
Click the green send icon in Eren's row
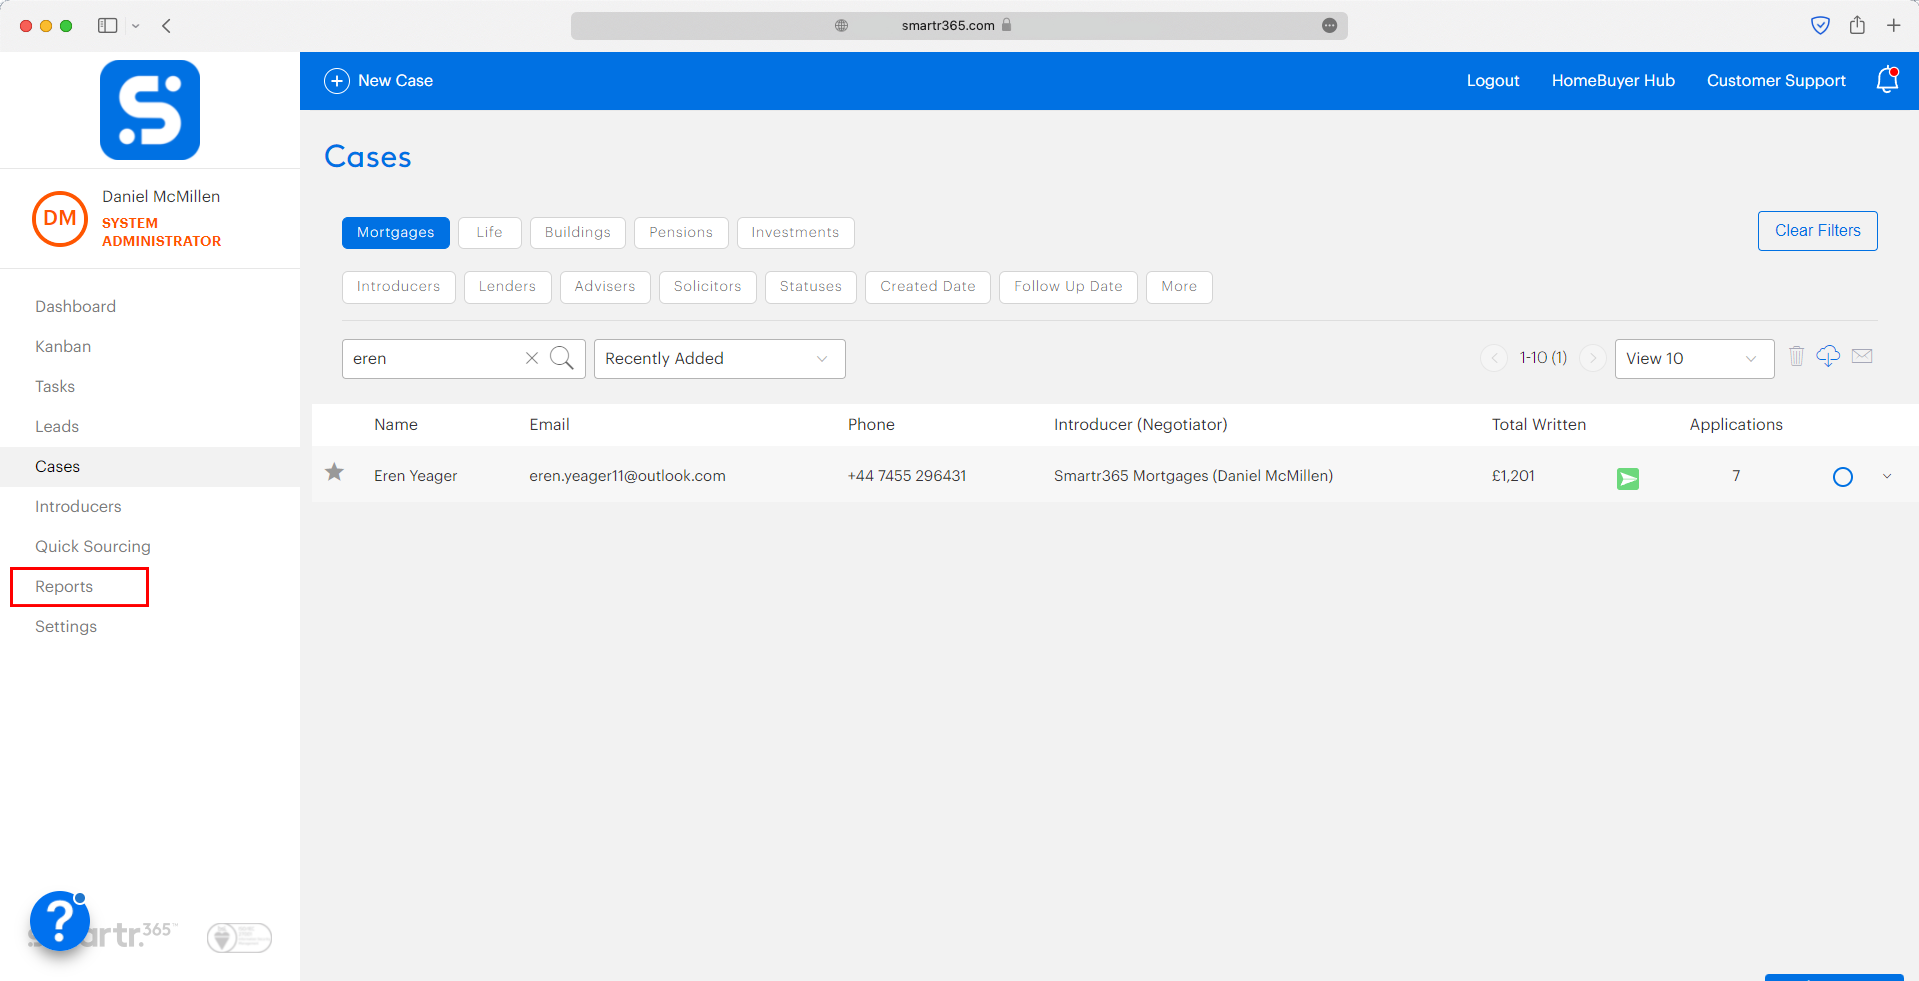[x=1628, y=479]
